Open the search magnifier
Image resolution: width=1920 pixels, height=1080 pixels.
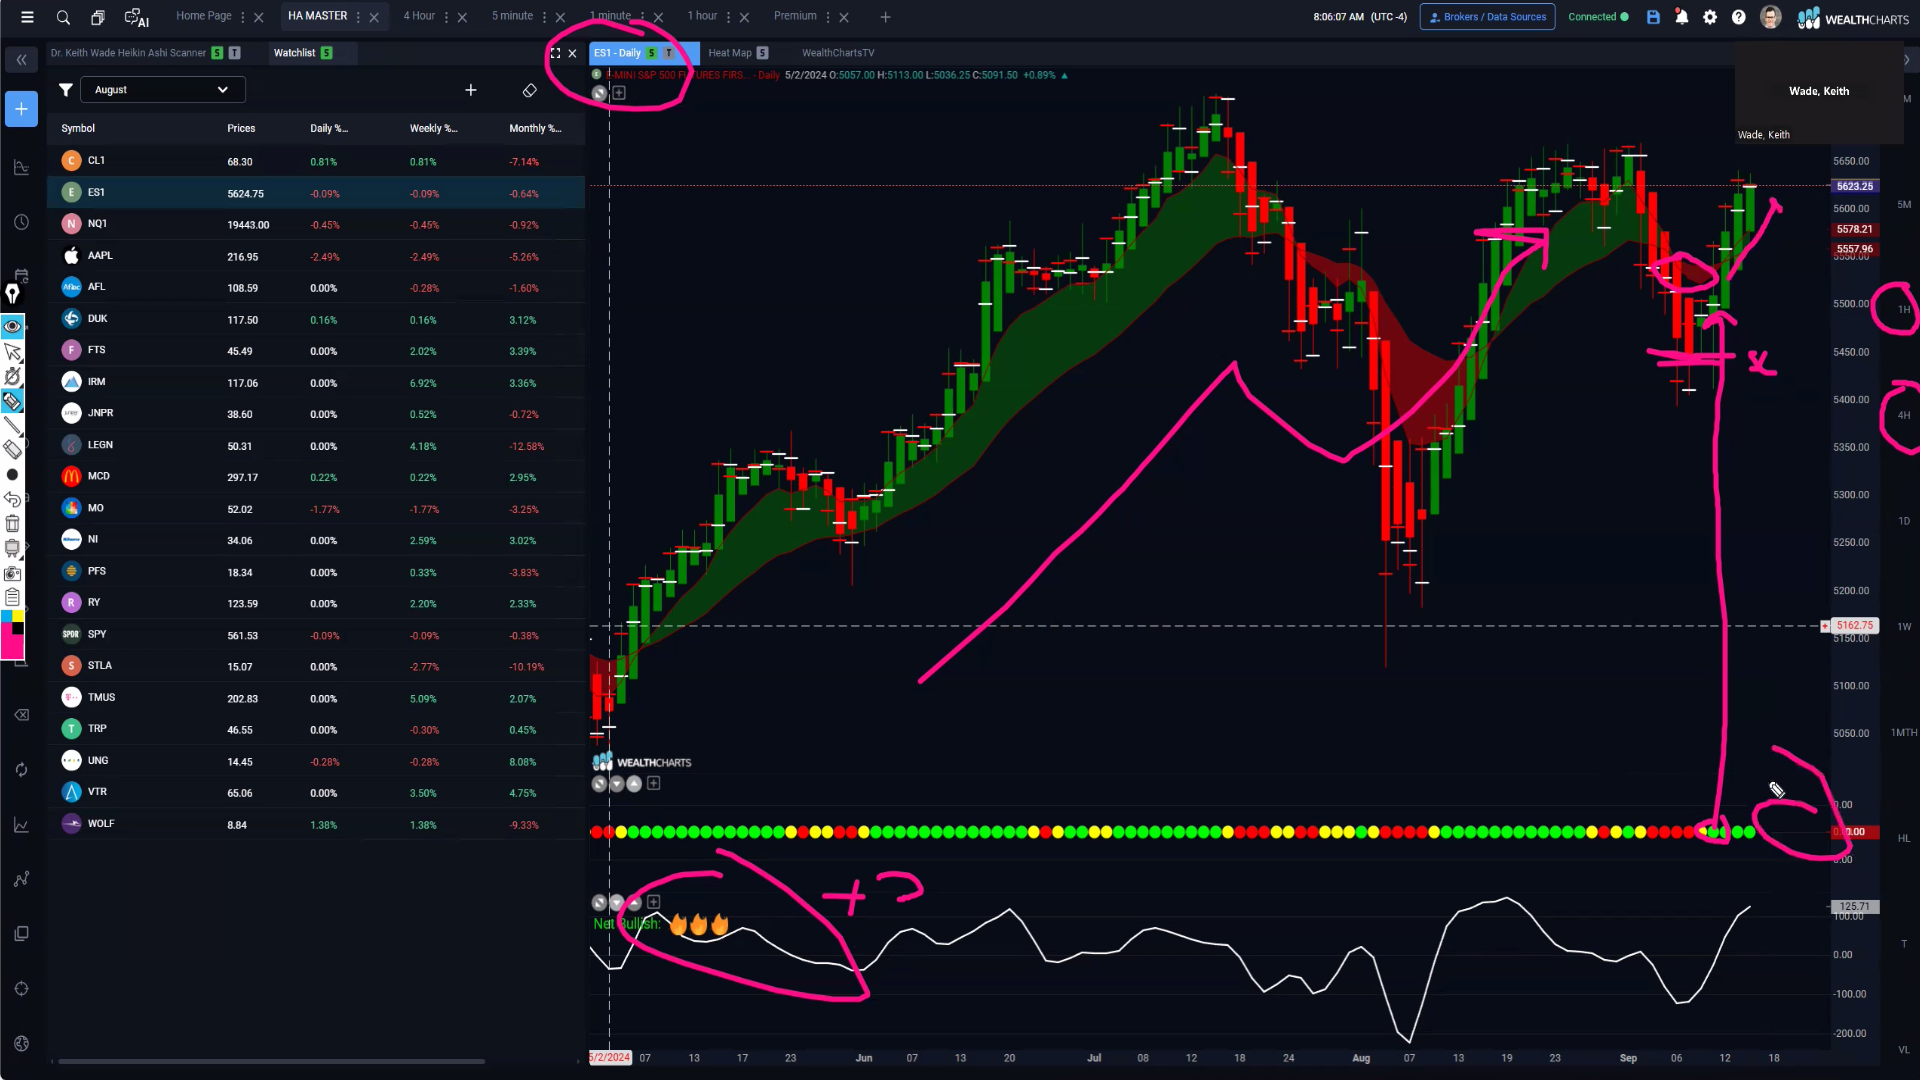(x=63, y=17)
